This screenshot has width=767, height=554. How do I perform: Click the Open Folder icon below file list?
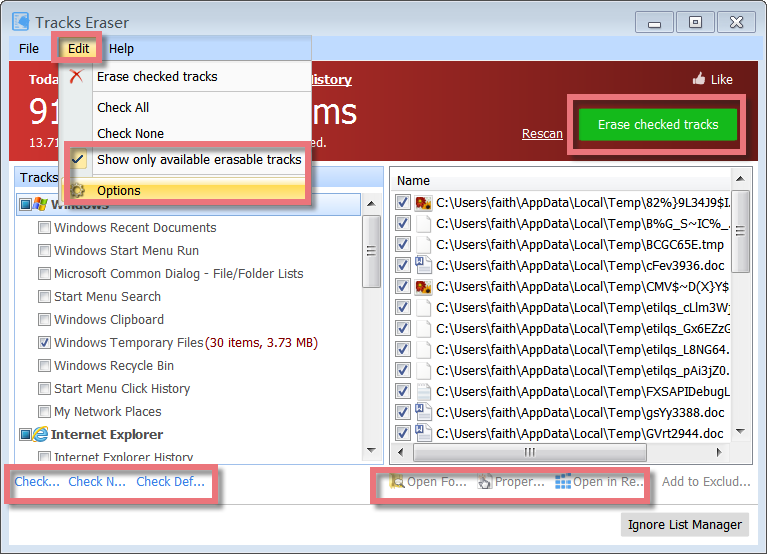(x=397, y=482)
